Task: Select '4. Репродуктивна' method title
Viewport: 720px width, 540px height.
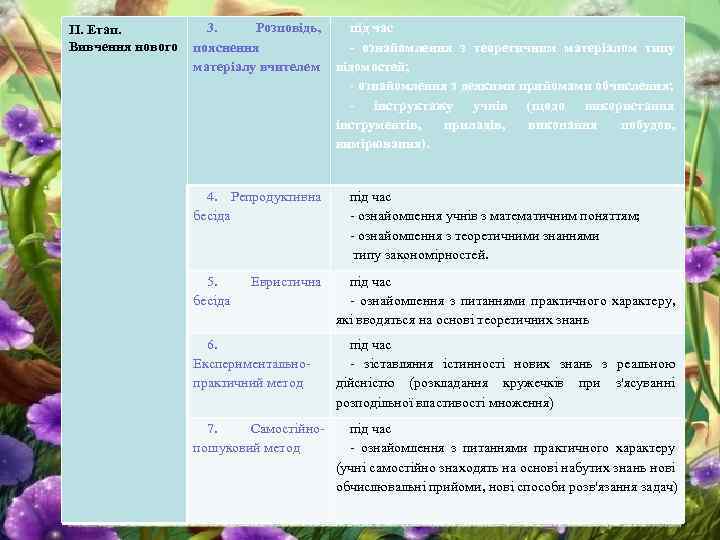Action: click(264, 197)
